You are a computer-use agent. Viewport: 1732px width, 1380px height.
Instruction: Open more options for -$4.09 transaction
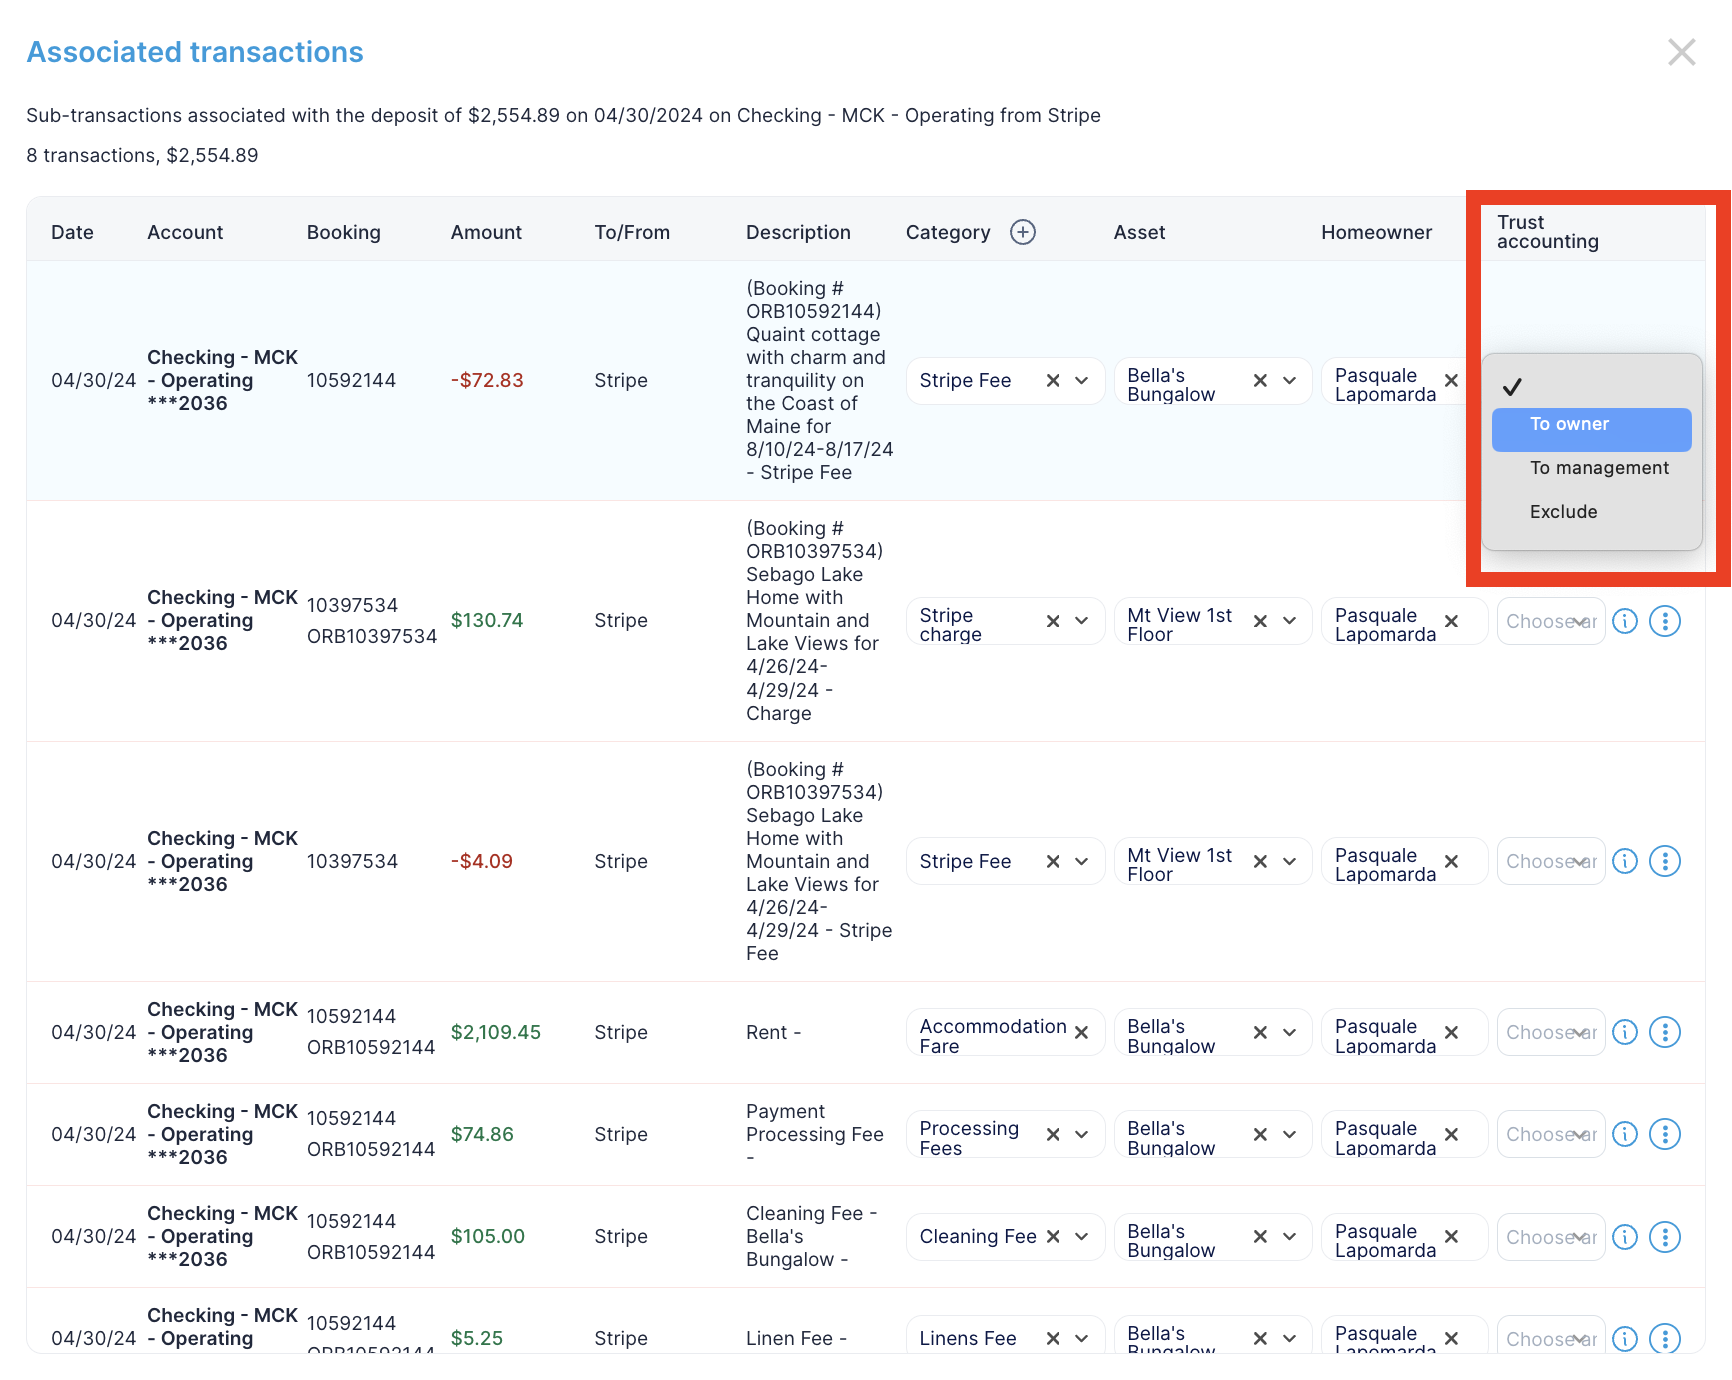(1665, 861)
